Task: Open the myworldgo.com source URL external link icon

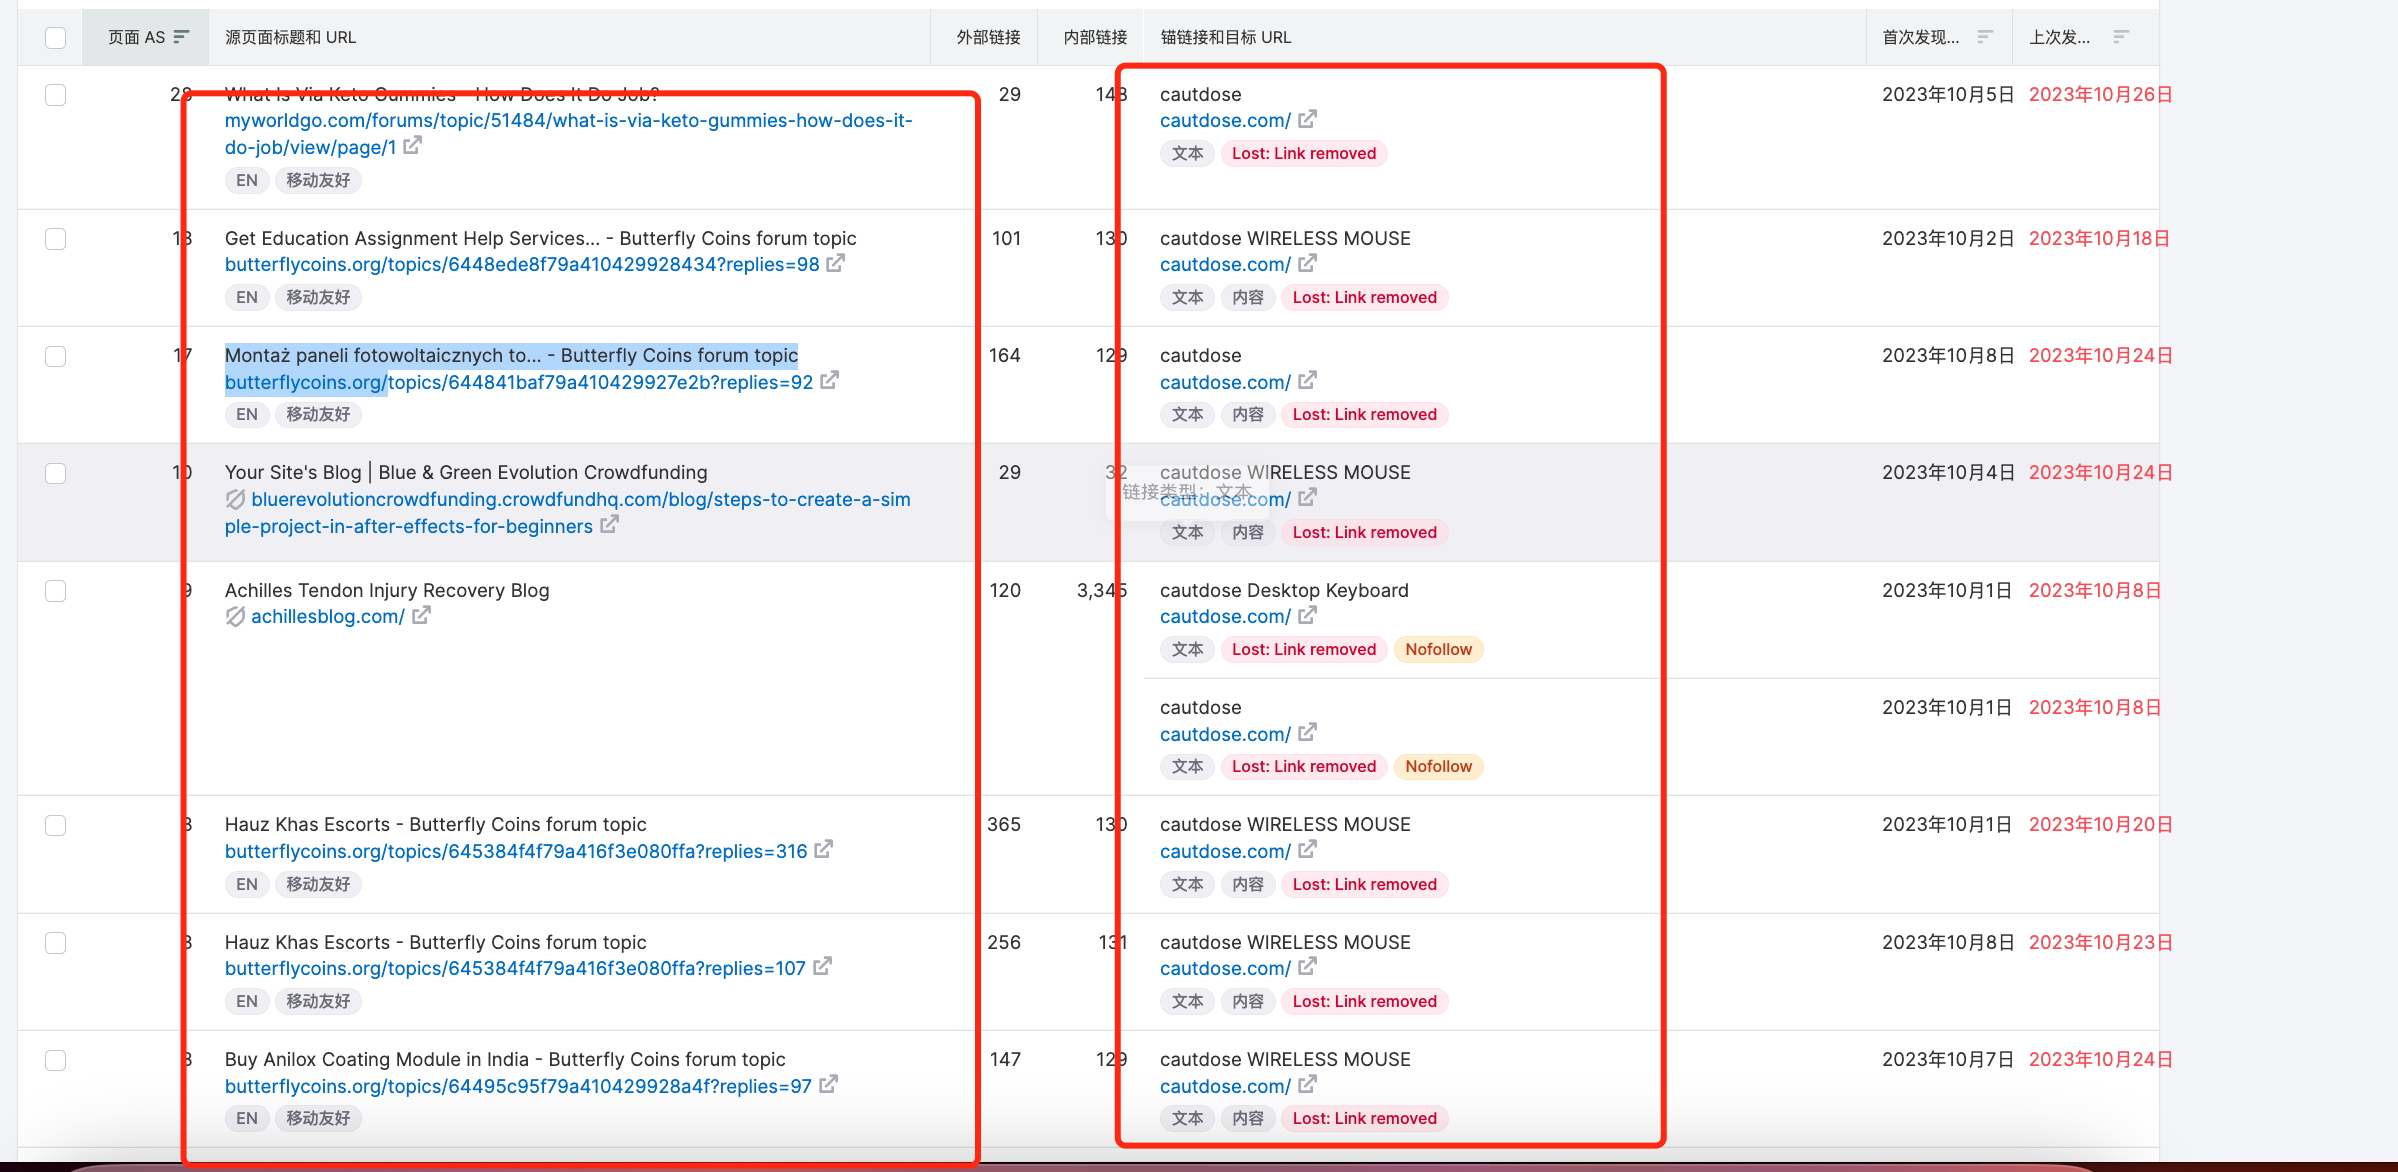Action: [x=413, y=146]
